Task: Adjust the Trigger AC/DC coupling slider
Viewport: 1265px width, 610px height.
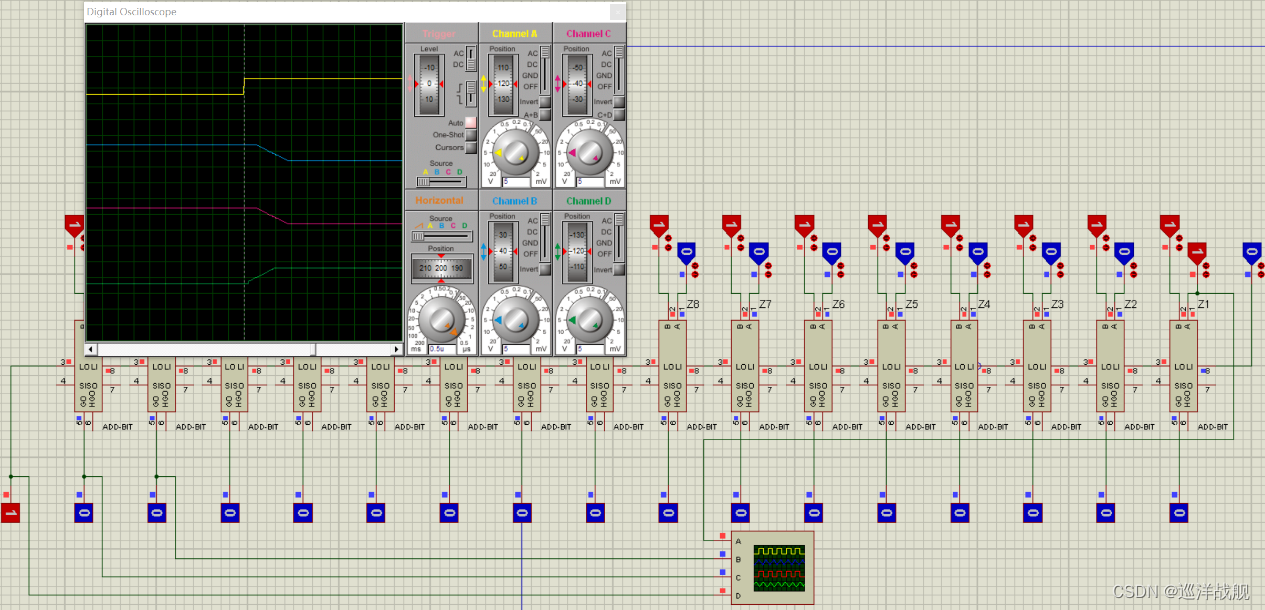Action: (x=472, y=58)
